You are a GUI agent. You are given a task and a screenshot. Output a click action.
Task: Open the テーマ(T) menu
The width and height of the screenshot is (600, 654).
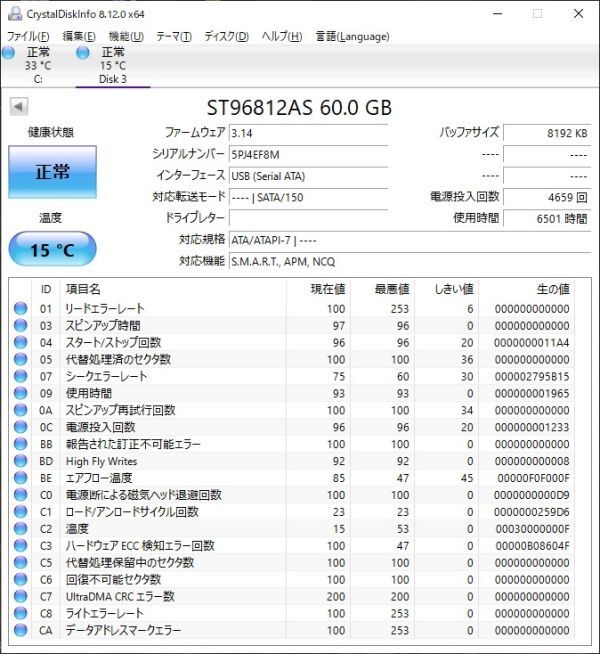(174, 36)
